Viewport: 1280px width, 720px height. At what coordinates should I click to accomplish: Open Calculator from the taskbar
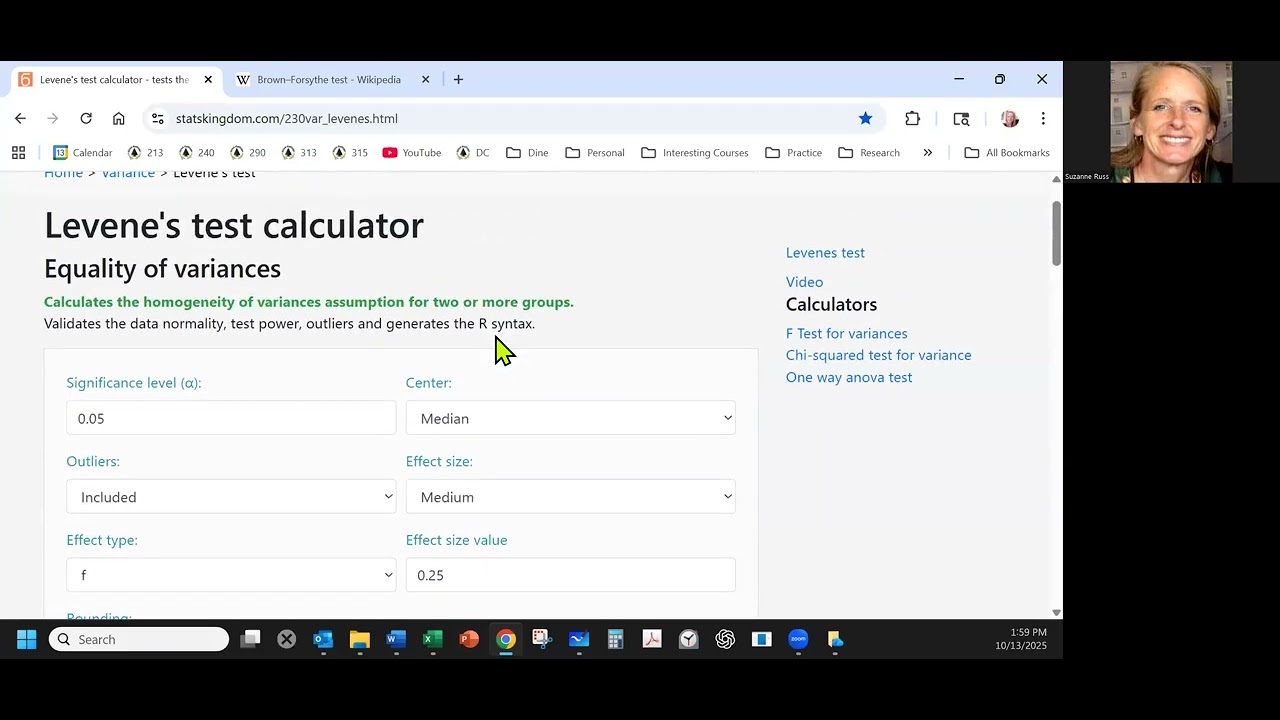coord(615,639)
